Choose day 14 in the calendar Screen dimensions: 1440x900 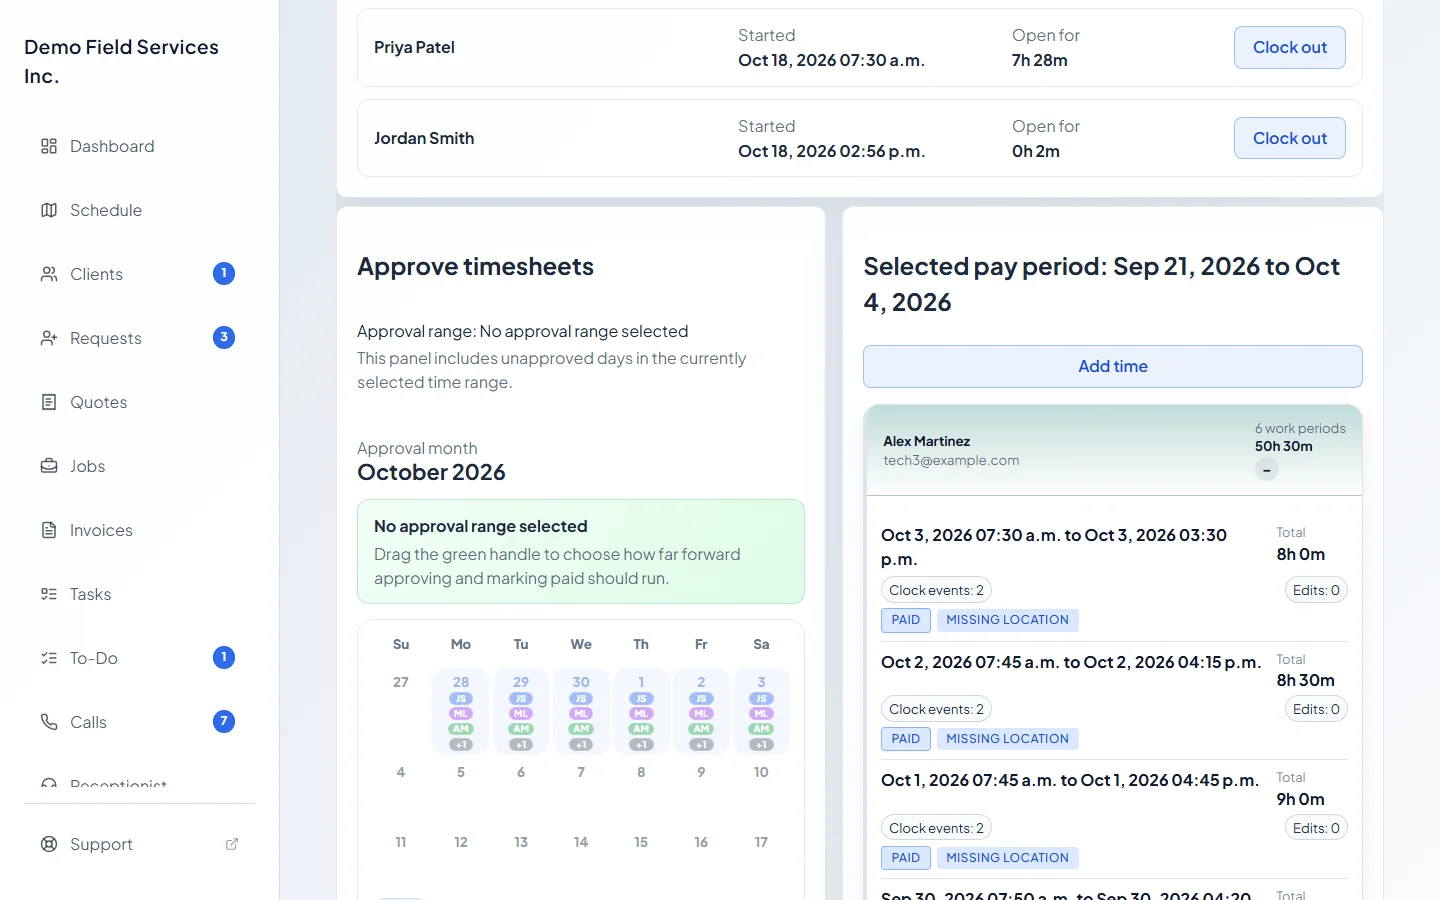[581, 842]
